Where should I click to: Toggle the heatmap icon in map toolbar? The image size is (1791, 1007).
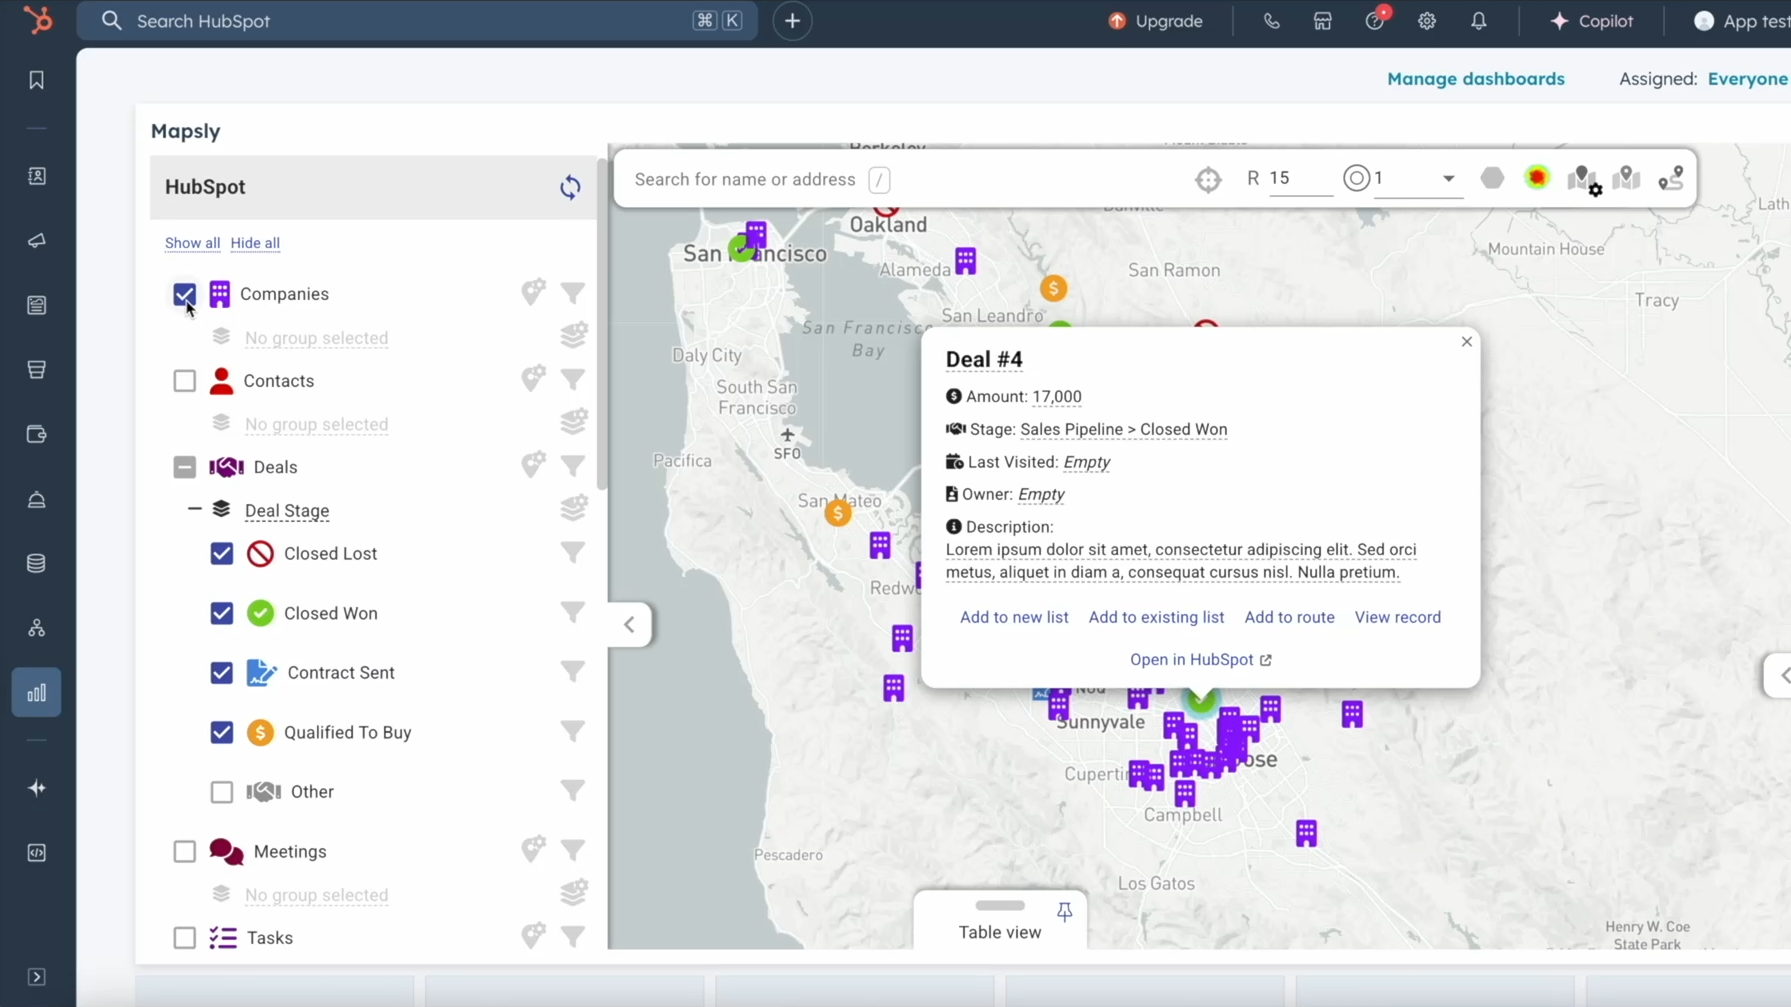point(1537,178)
